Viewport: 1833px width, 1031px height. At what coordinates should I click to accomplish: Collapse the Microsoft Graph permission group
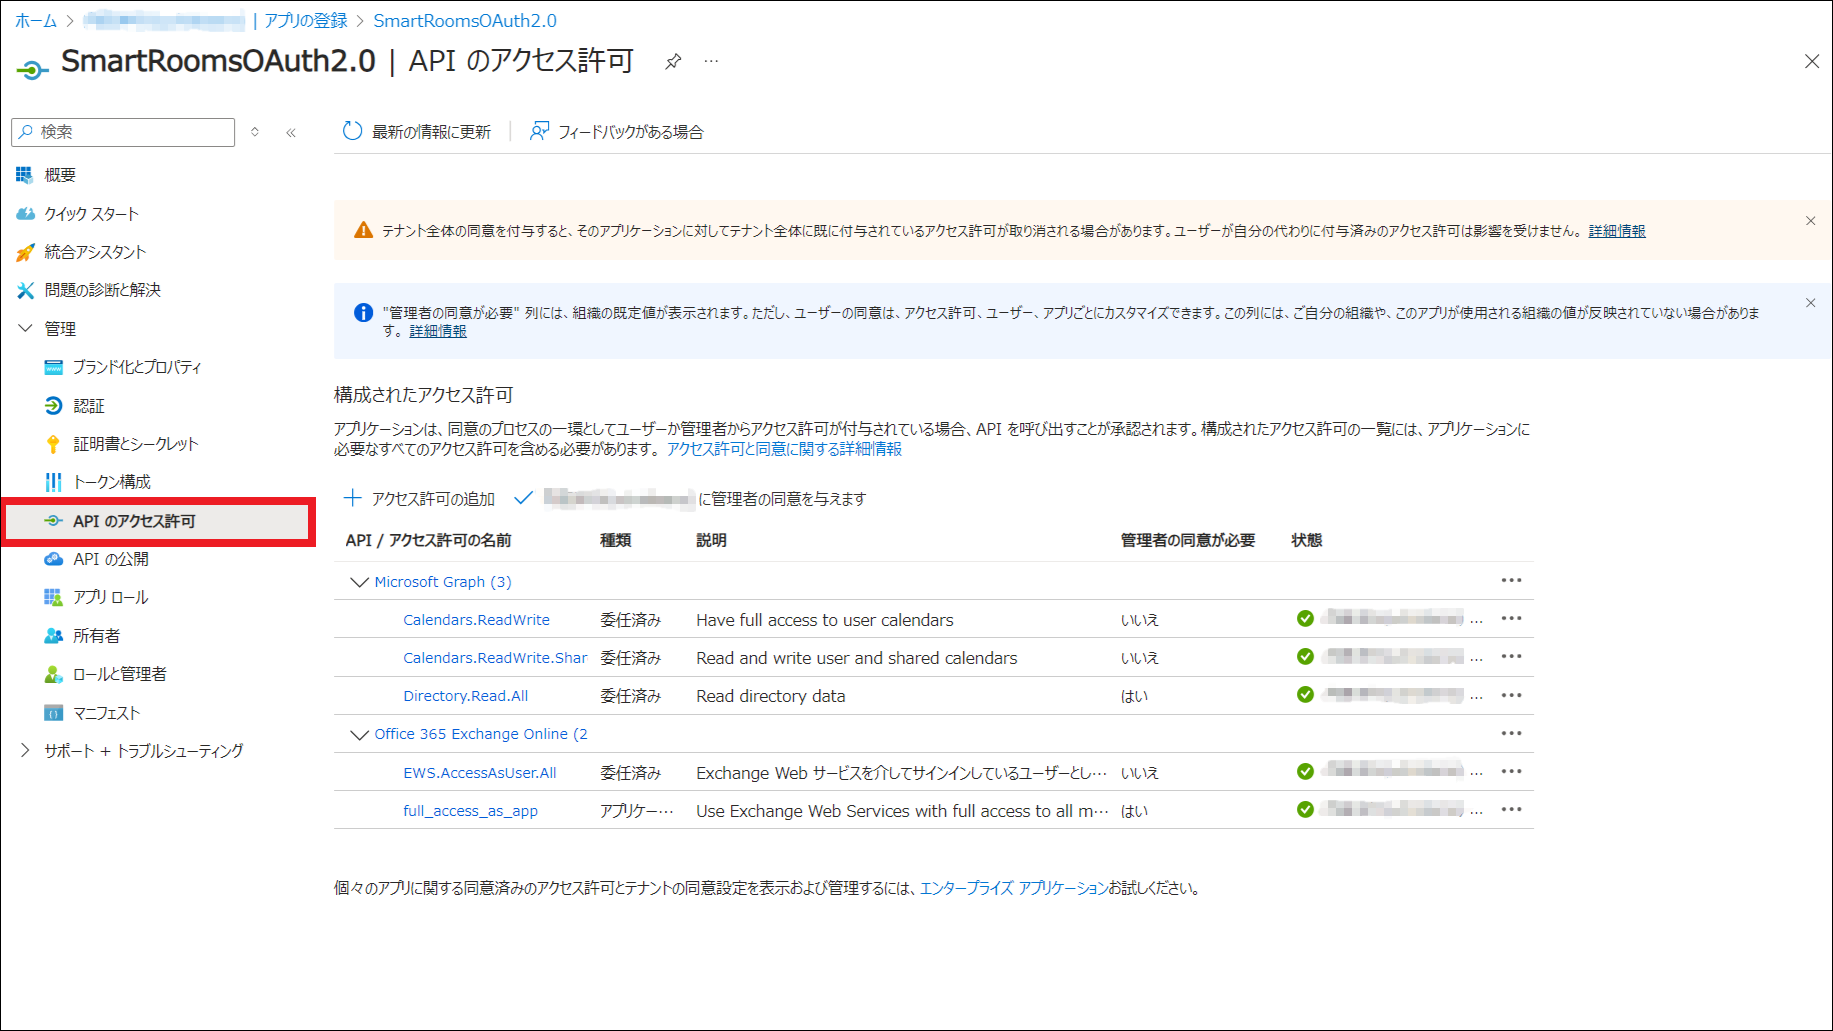pos(359,582)
